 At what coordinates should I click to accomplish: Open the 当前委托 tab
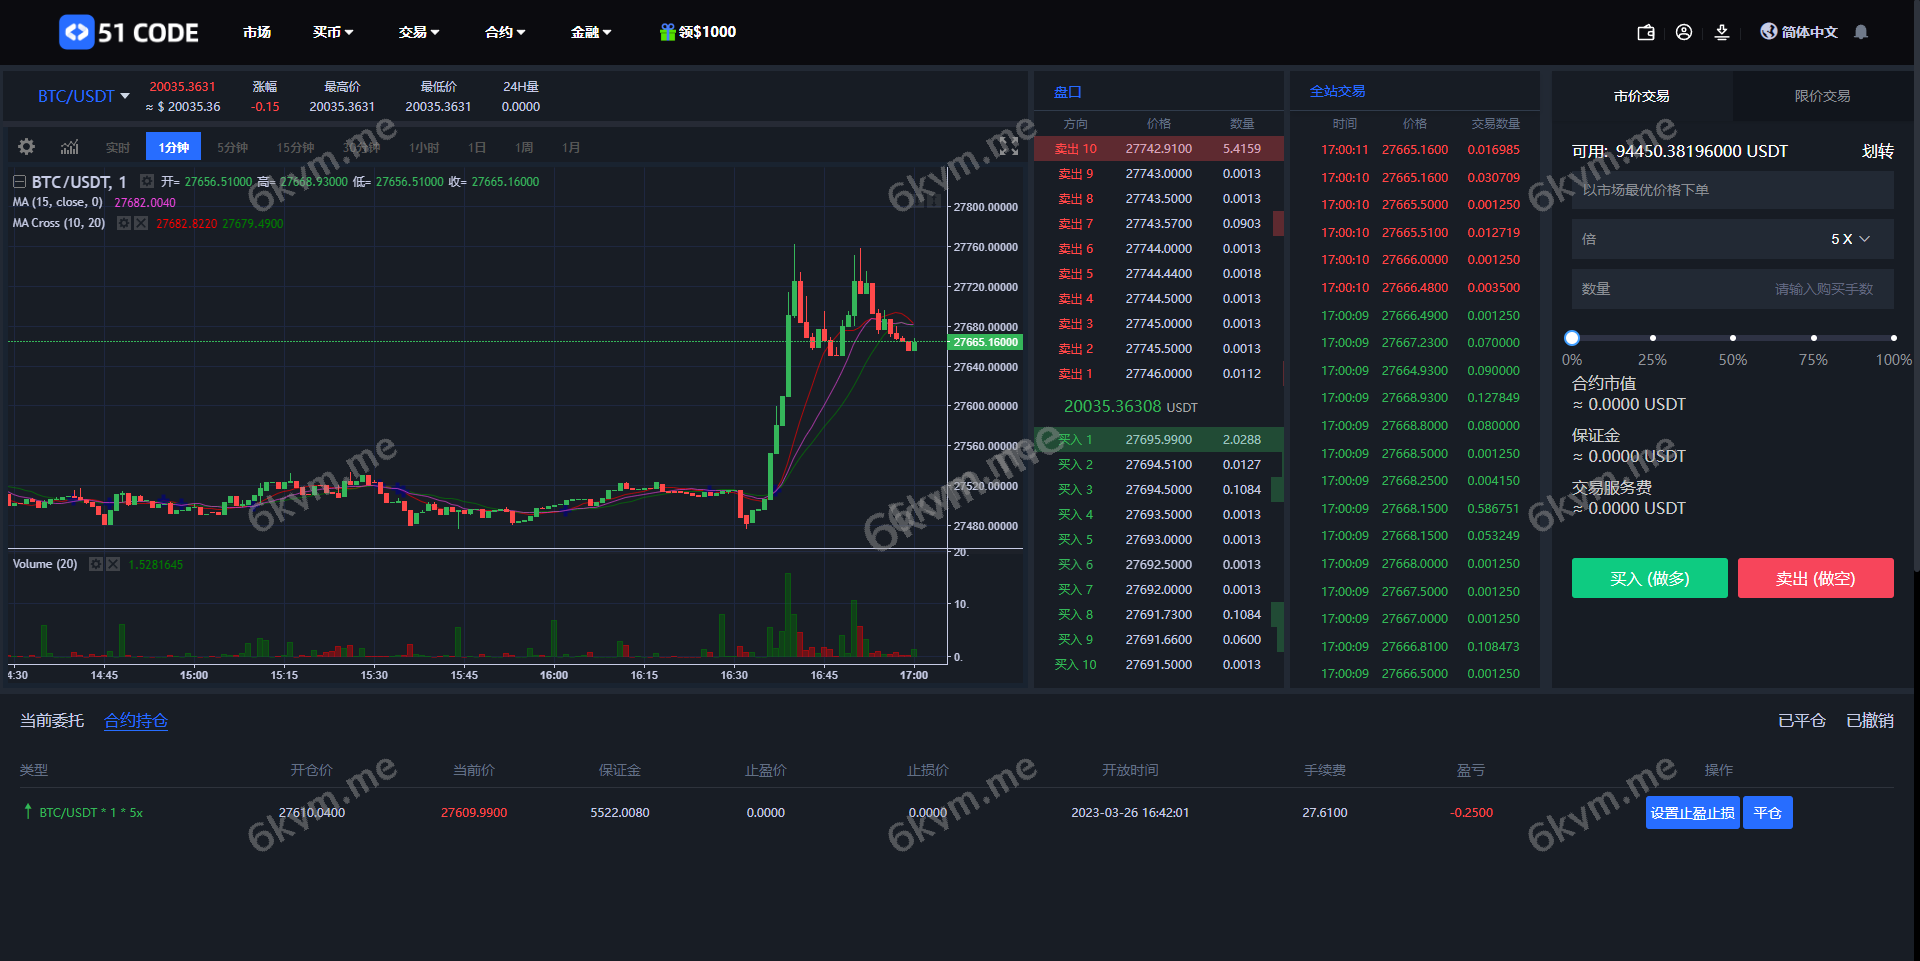pos(52,720)
